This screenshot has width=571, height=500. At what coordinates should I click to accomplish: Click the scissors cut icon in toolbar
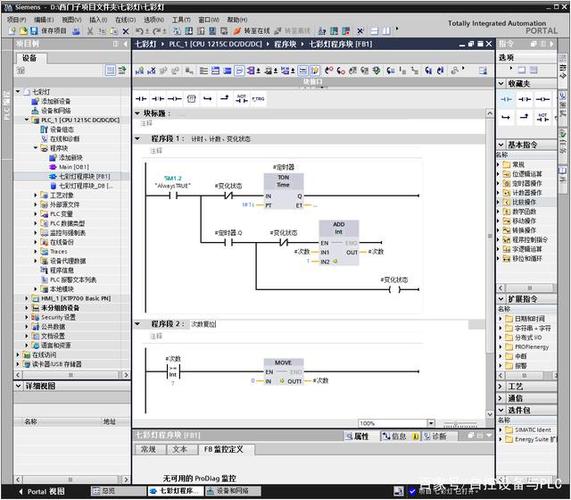click(90, 31)
